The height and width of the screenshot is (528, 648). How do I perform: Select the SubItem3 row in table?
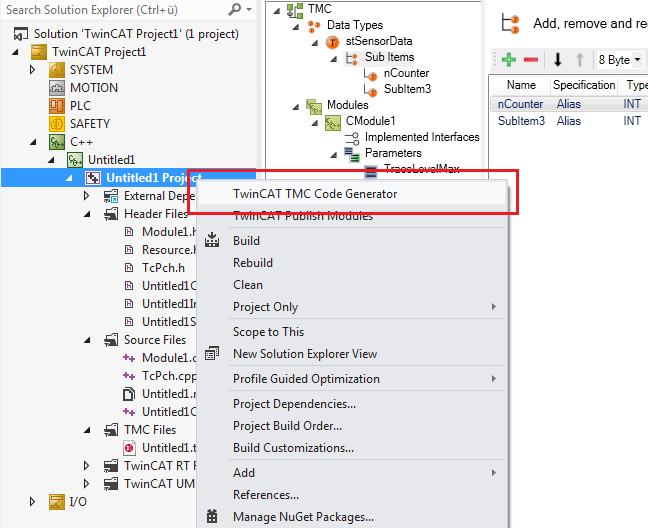coord(569,121)
